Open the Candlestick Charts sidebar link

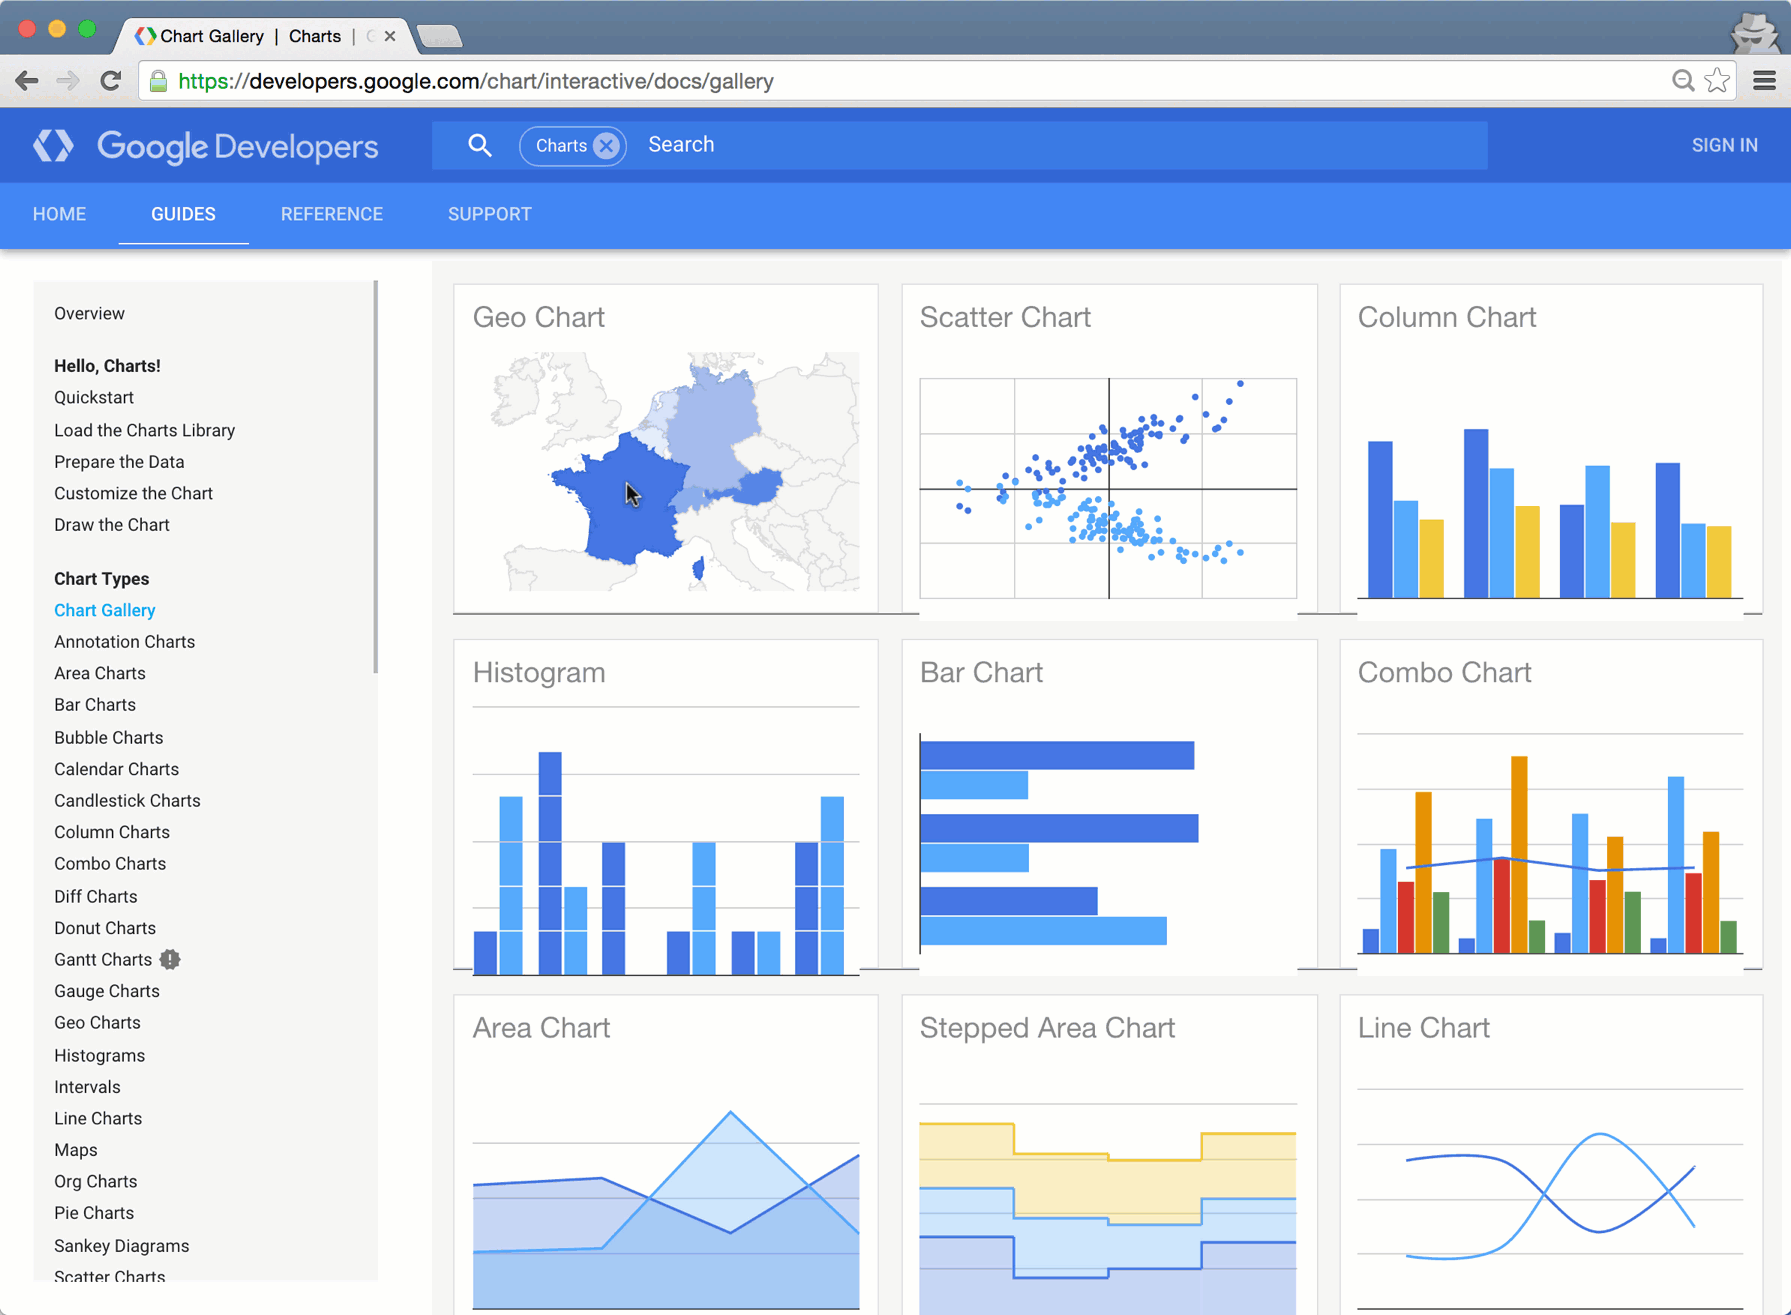pyautogui.click(x=127, y=800)
